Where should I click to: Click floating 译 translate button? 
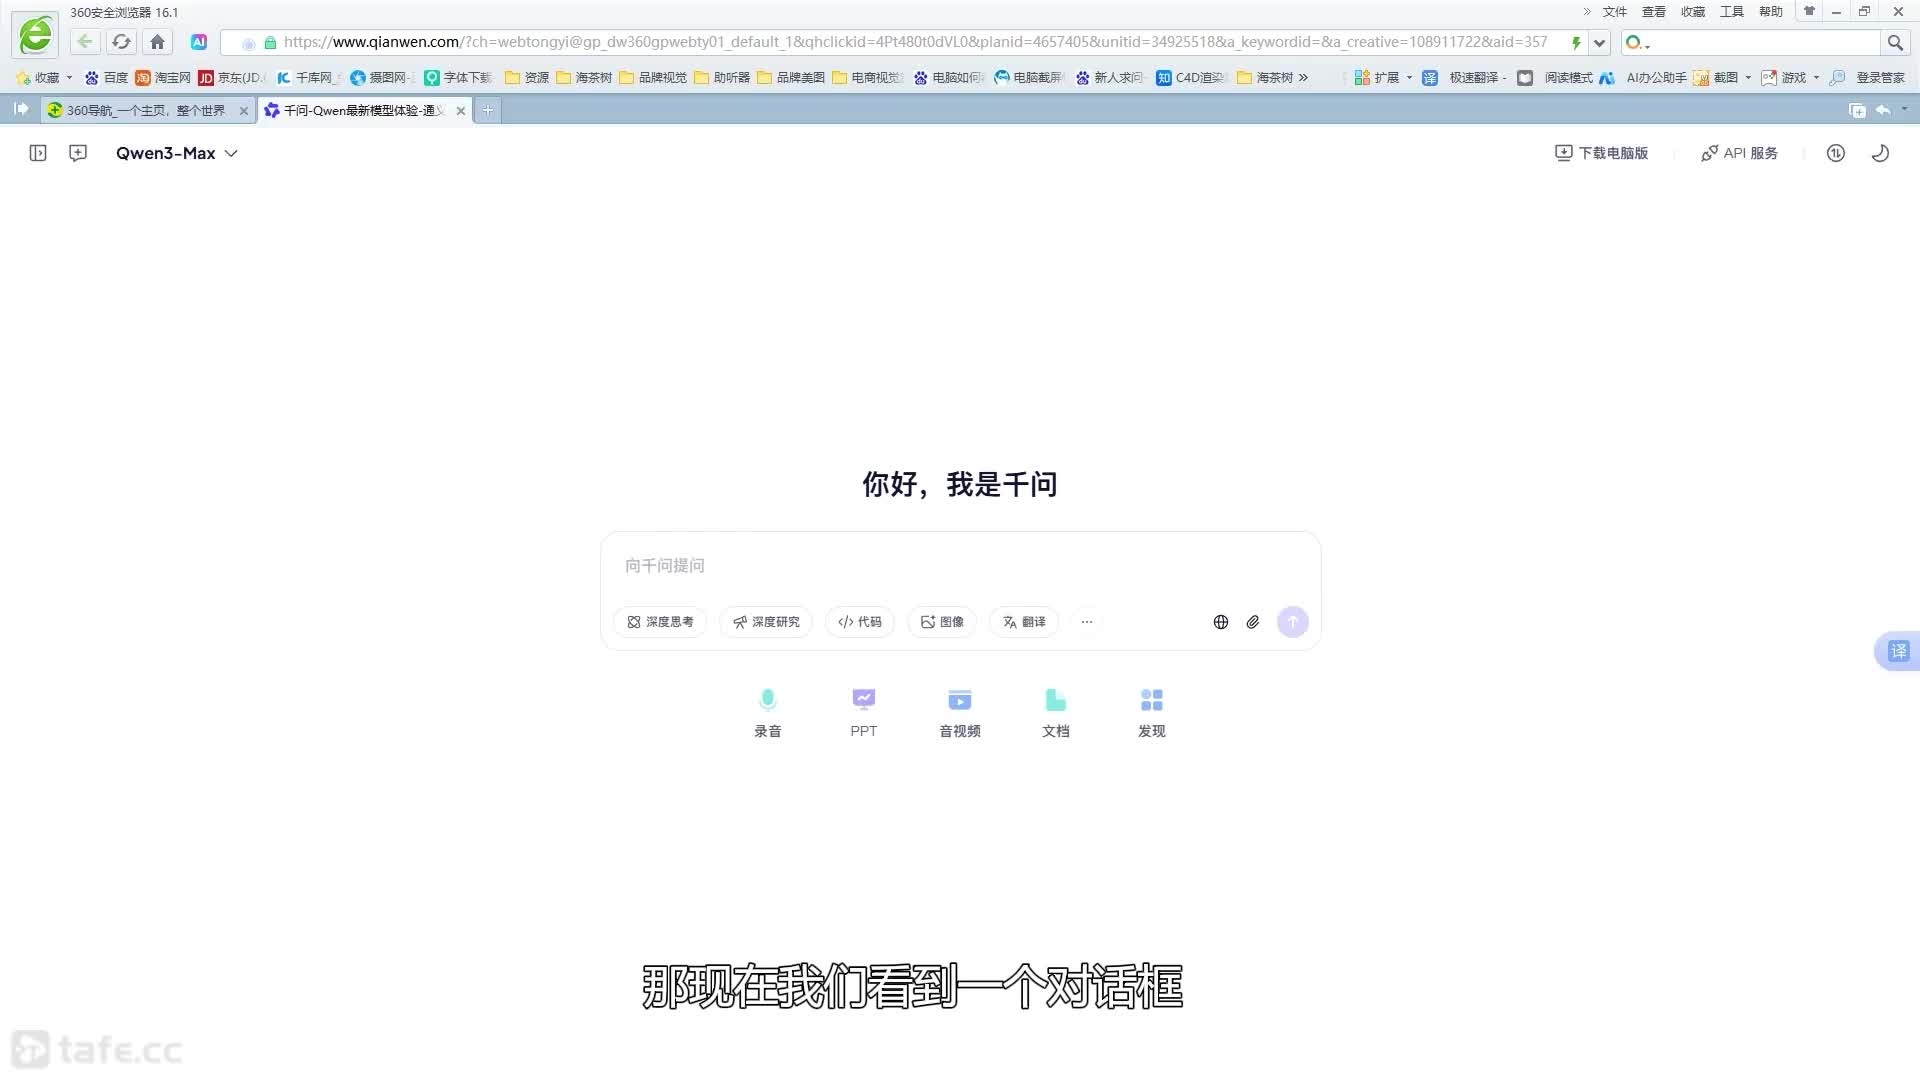pyautogui.click(x=1898, y=652)
